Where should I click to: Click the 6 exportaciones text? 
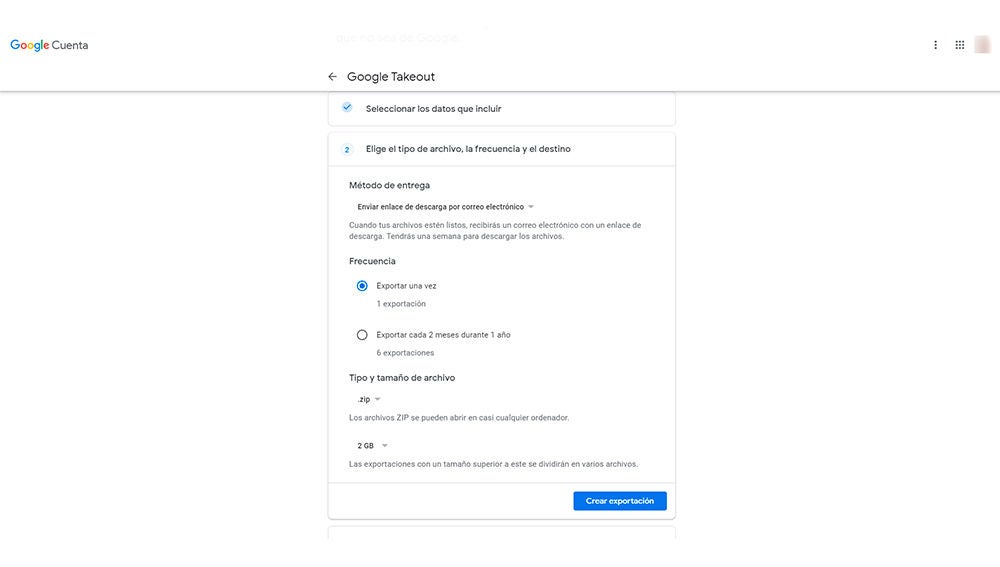[405, 353]
